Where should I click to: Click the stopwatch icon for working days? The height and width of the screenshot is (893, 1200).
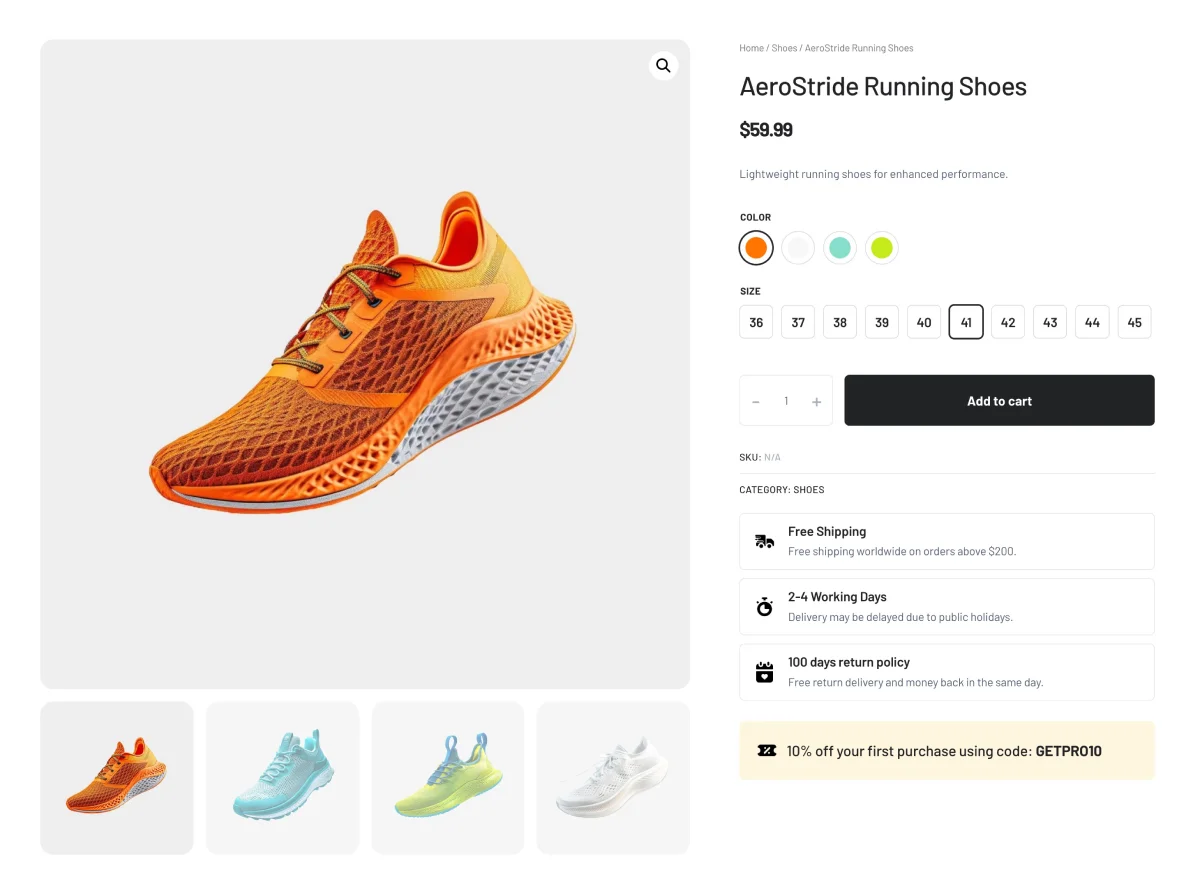point(764,606)
